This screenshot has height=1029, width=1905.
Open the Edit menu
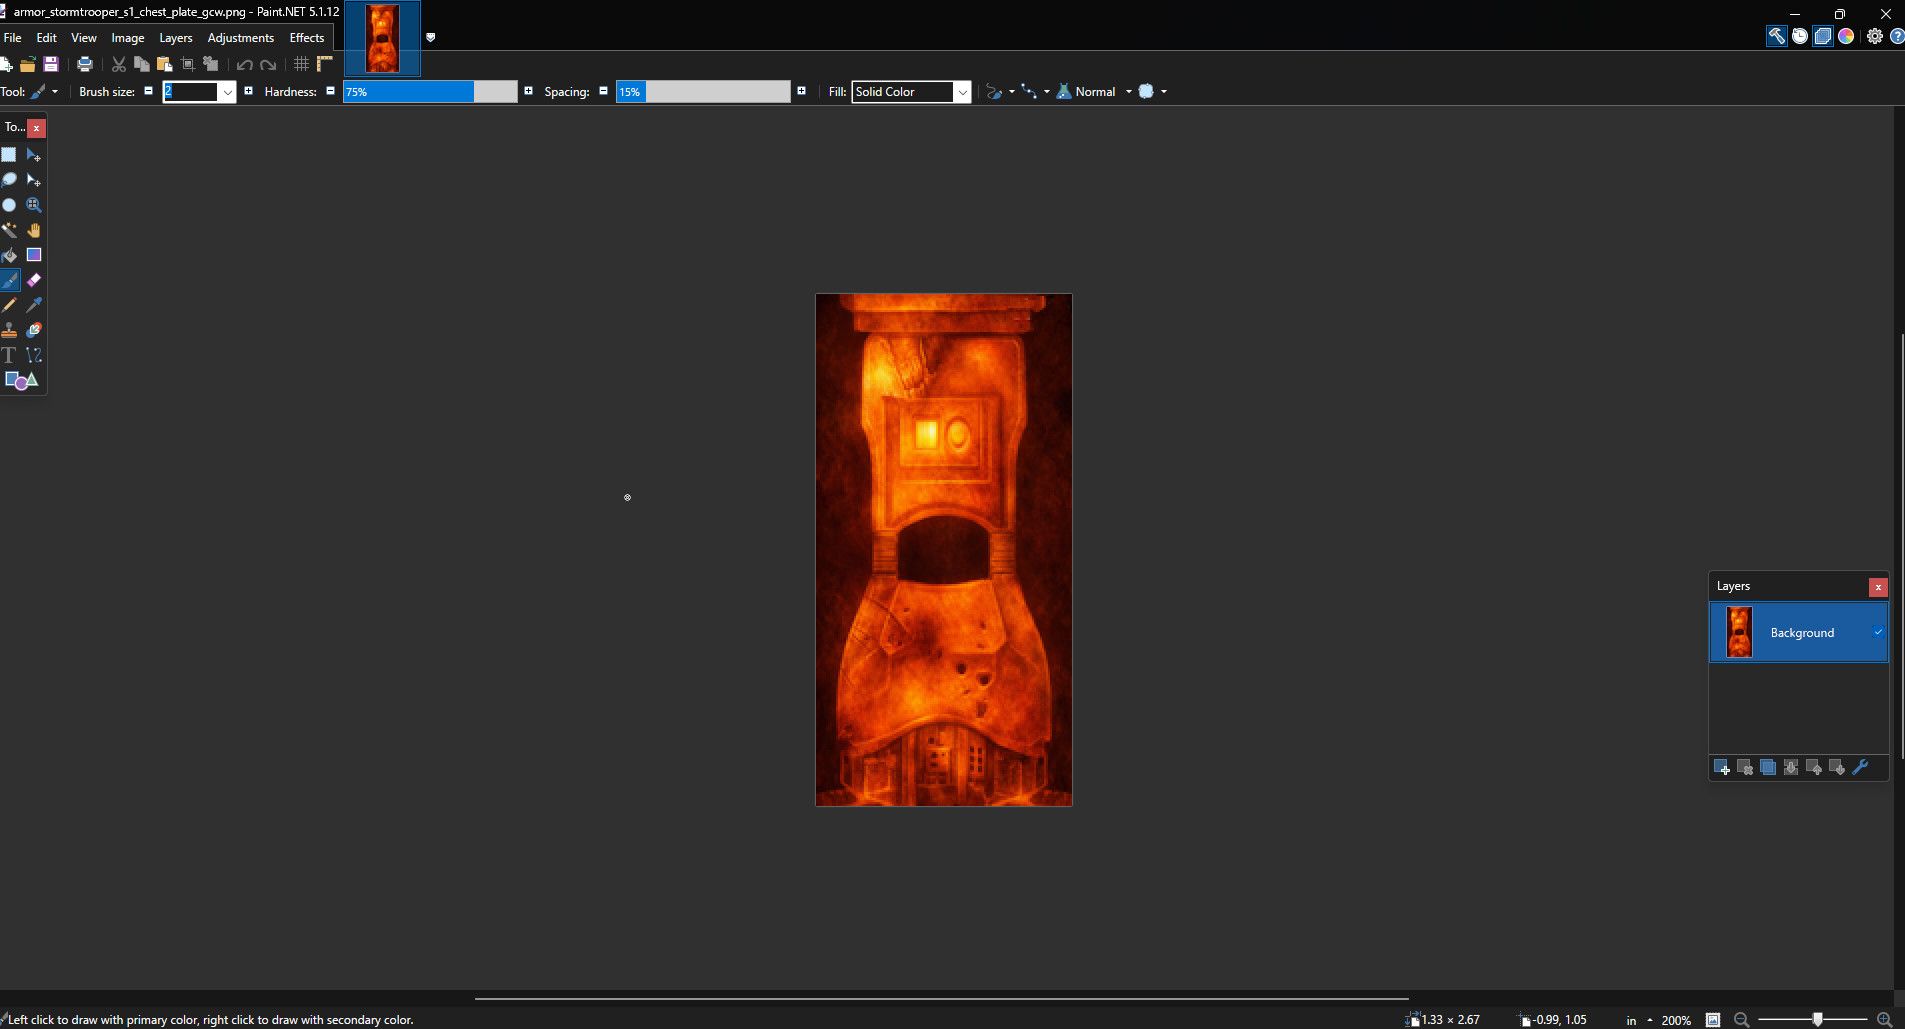pyautogui.click(x=47, y=37)
